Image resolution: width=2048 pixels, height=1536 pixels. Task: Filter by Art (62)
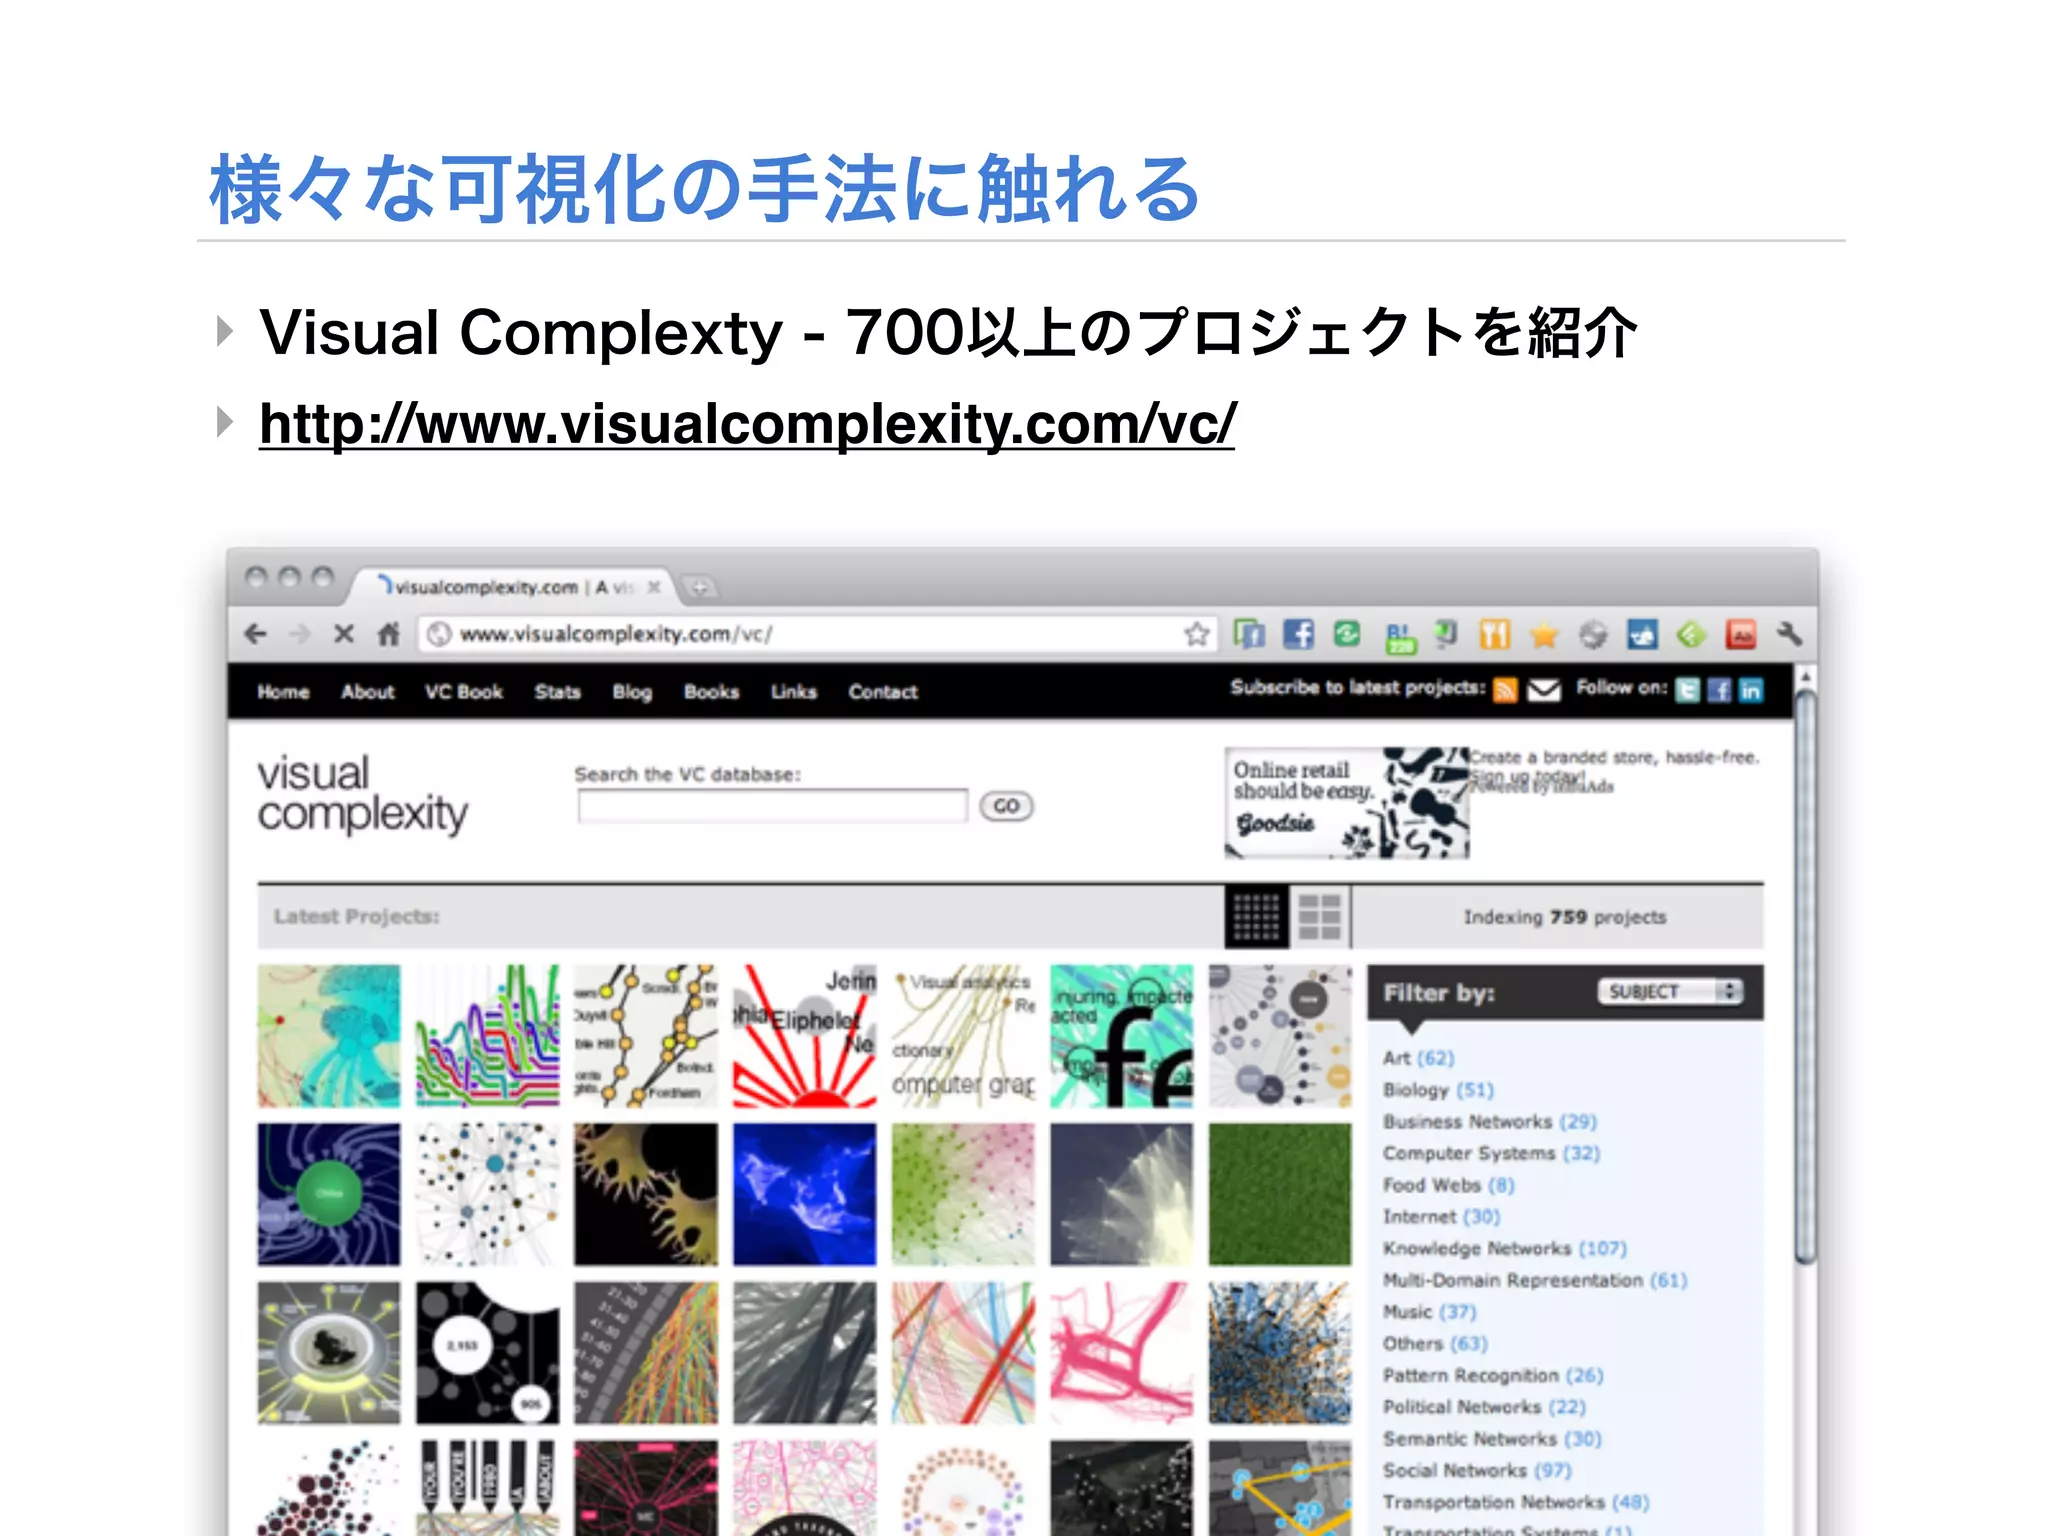[1418, 1058]
